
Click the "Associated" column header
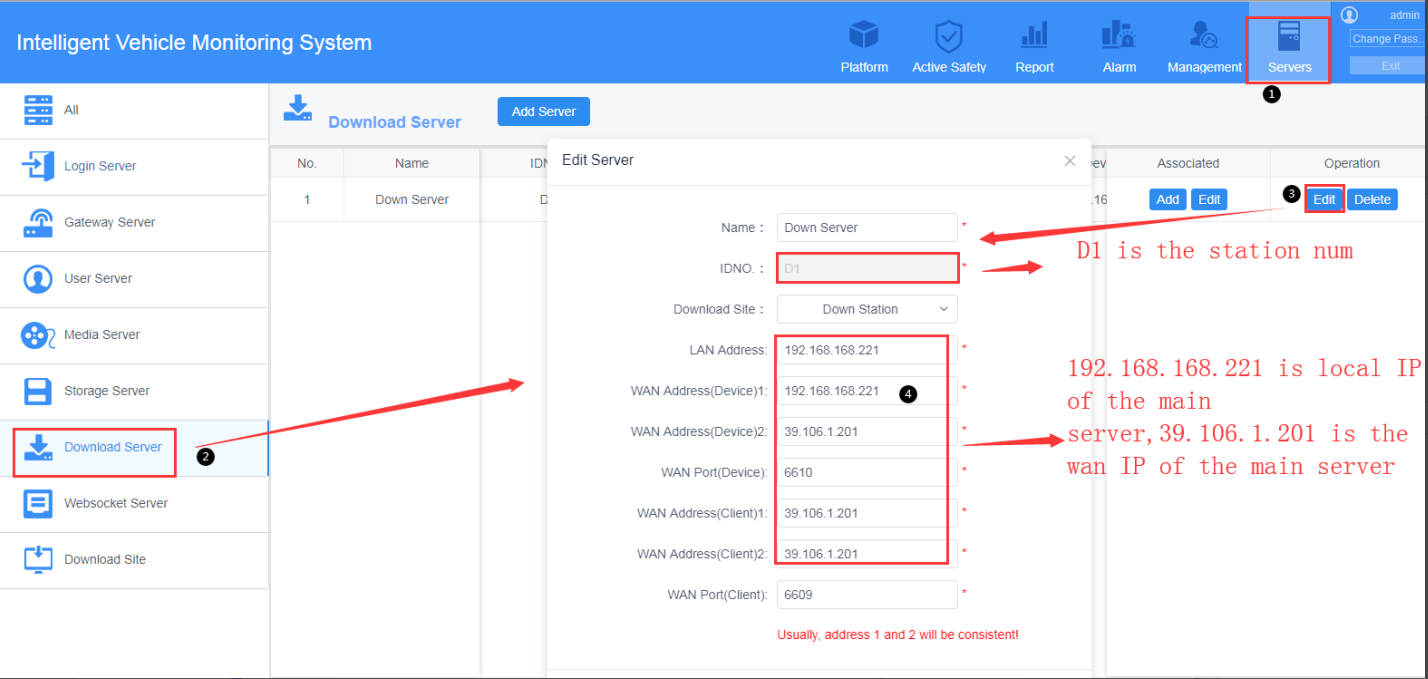pyautogui.click(x=1188, y=163)
